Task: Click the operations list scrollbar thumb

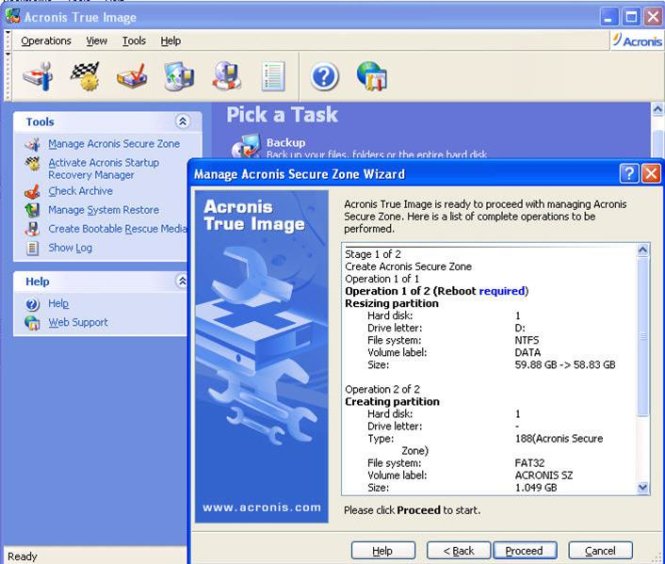Action: click(x=643, y=336)
